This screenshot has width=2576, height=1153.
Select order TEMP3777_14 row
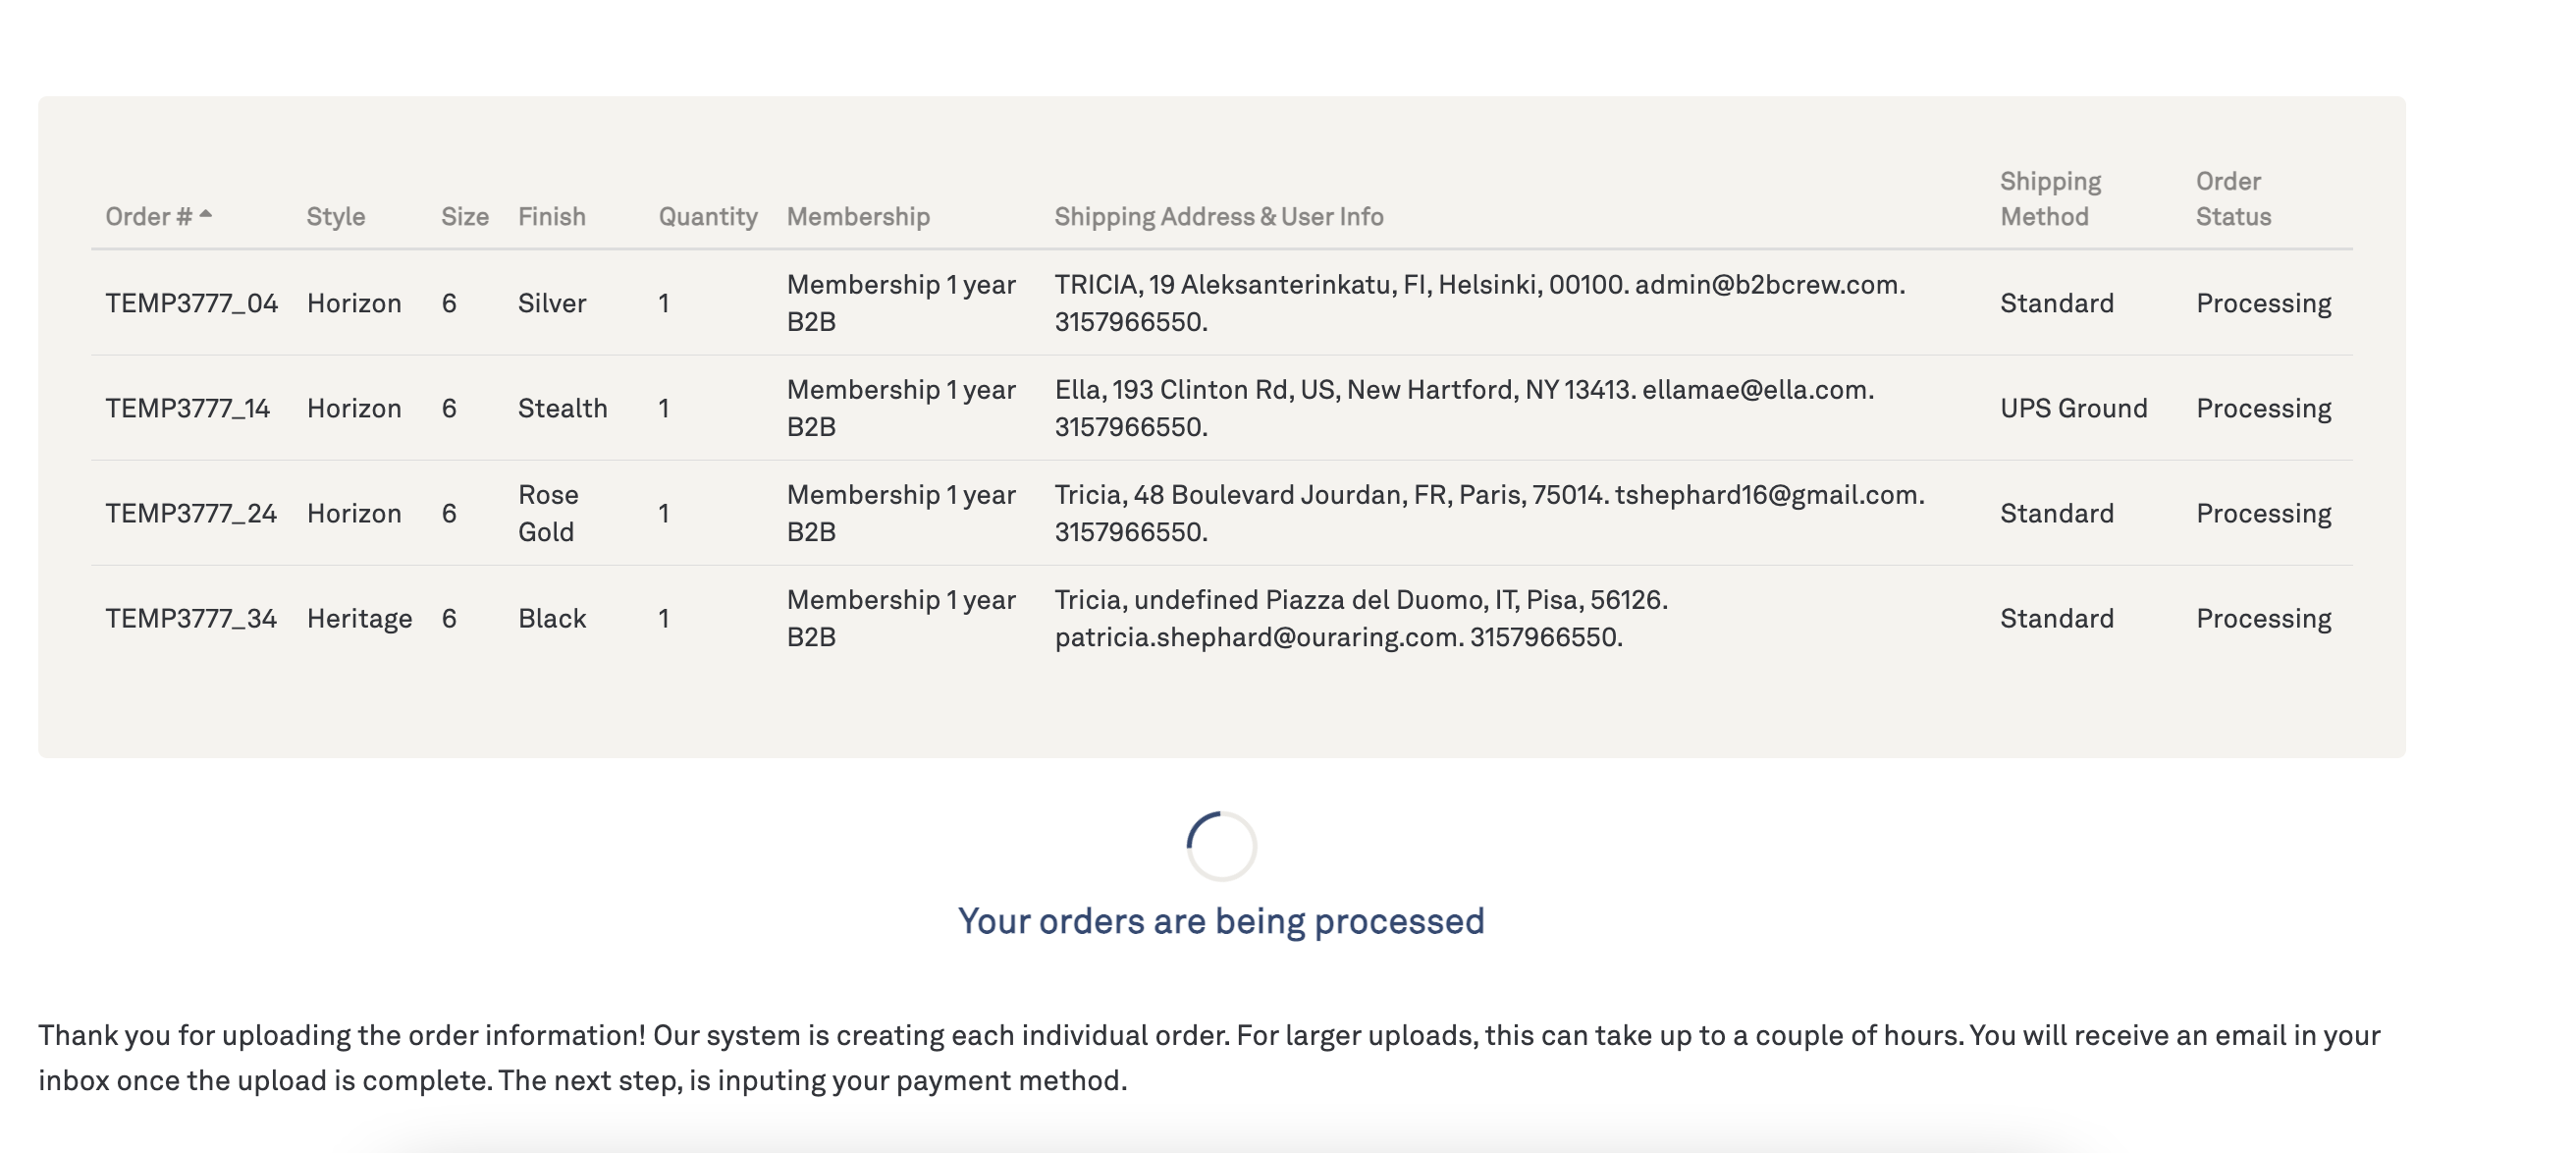[1221, 408]
